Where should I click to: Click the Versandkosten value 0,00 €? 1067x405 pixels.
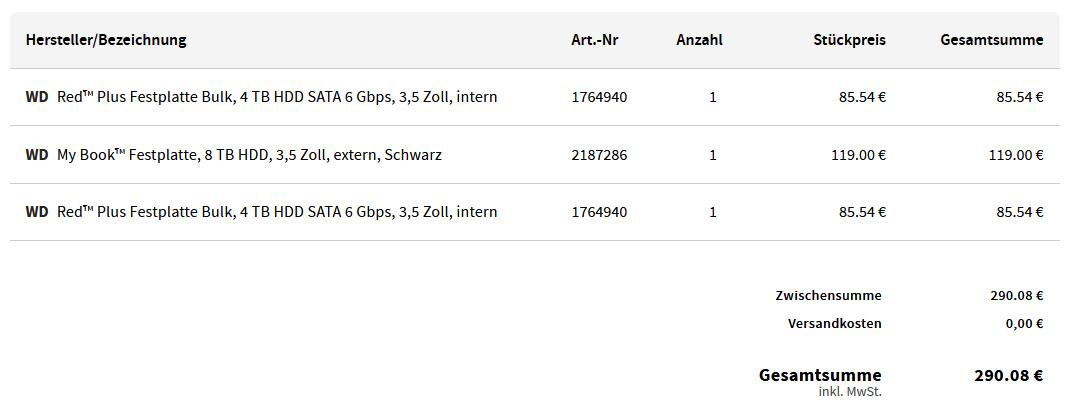[1024, 324]
